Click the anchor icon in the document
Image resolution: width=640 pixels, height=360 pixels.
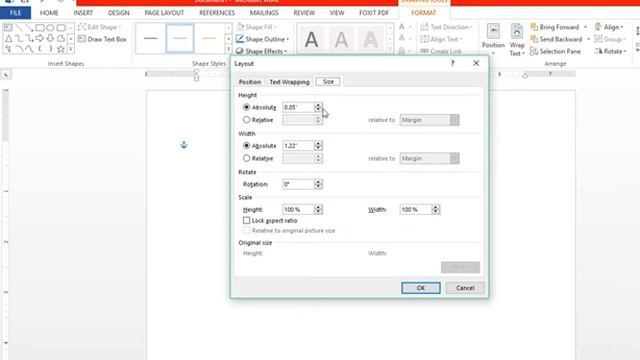click(184, 144)
